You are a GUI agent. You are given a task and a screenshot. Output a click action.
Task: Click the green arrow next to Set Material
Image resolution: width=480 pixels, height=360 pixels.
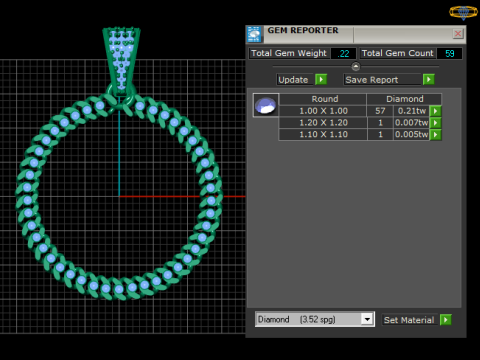(446, 320)
